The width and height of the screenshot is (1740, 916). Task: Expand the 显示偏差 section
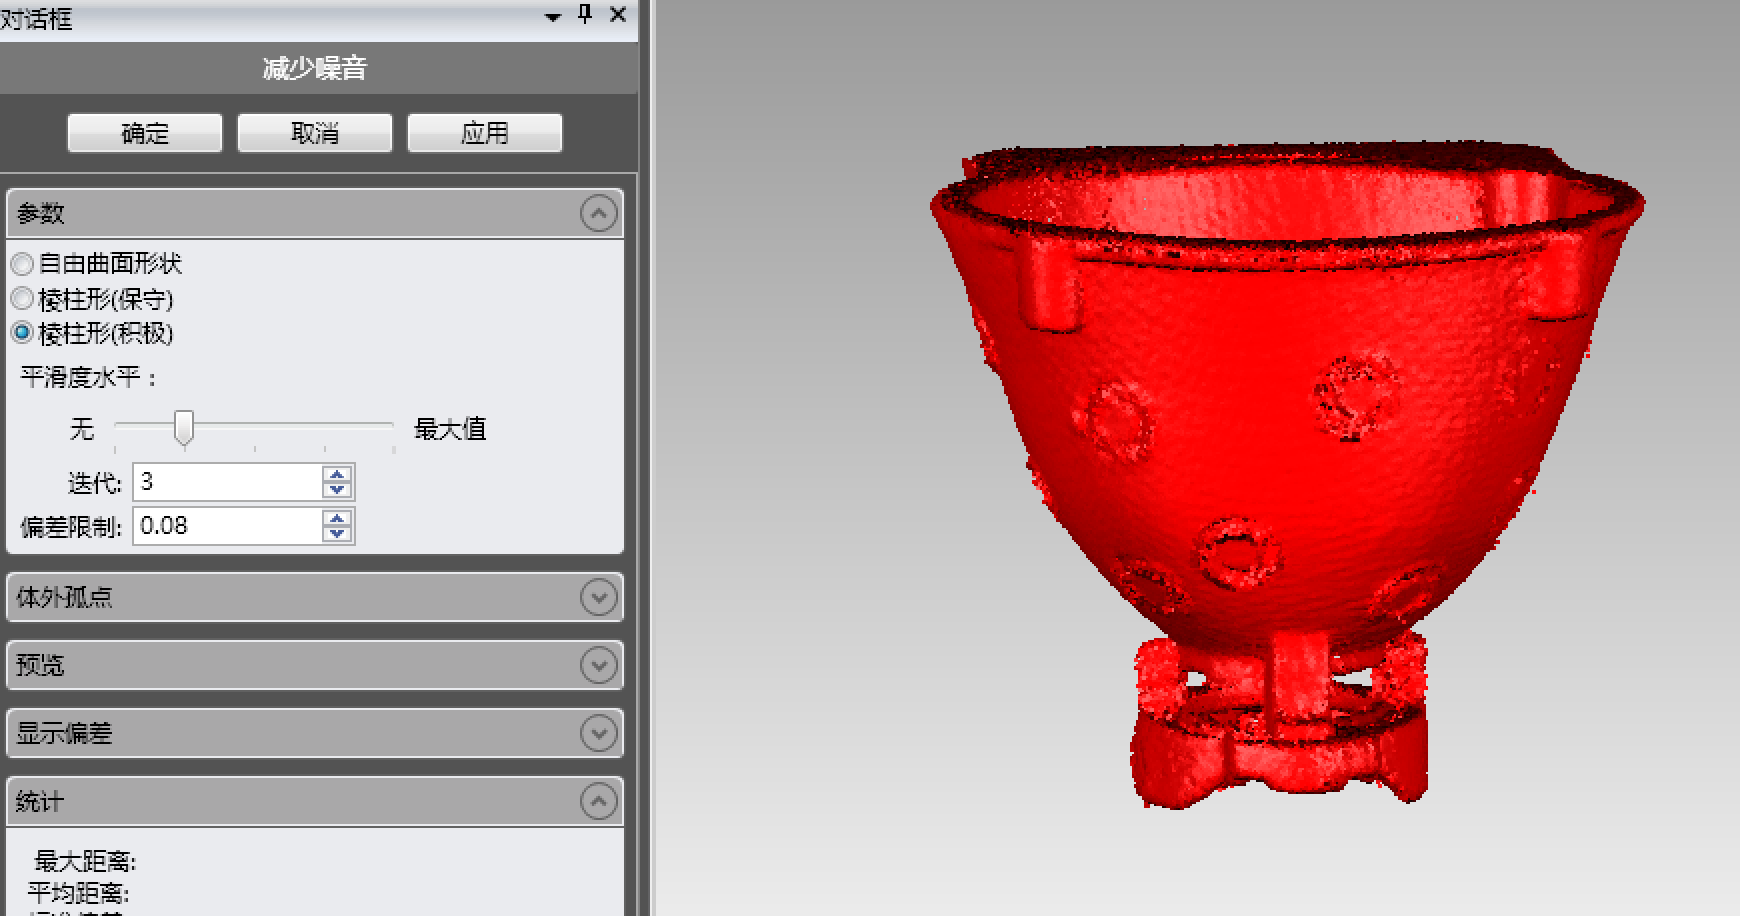coord(598,733)
